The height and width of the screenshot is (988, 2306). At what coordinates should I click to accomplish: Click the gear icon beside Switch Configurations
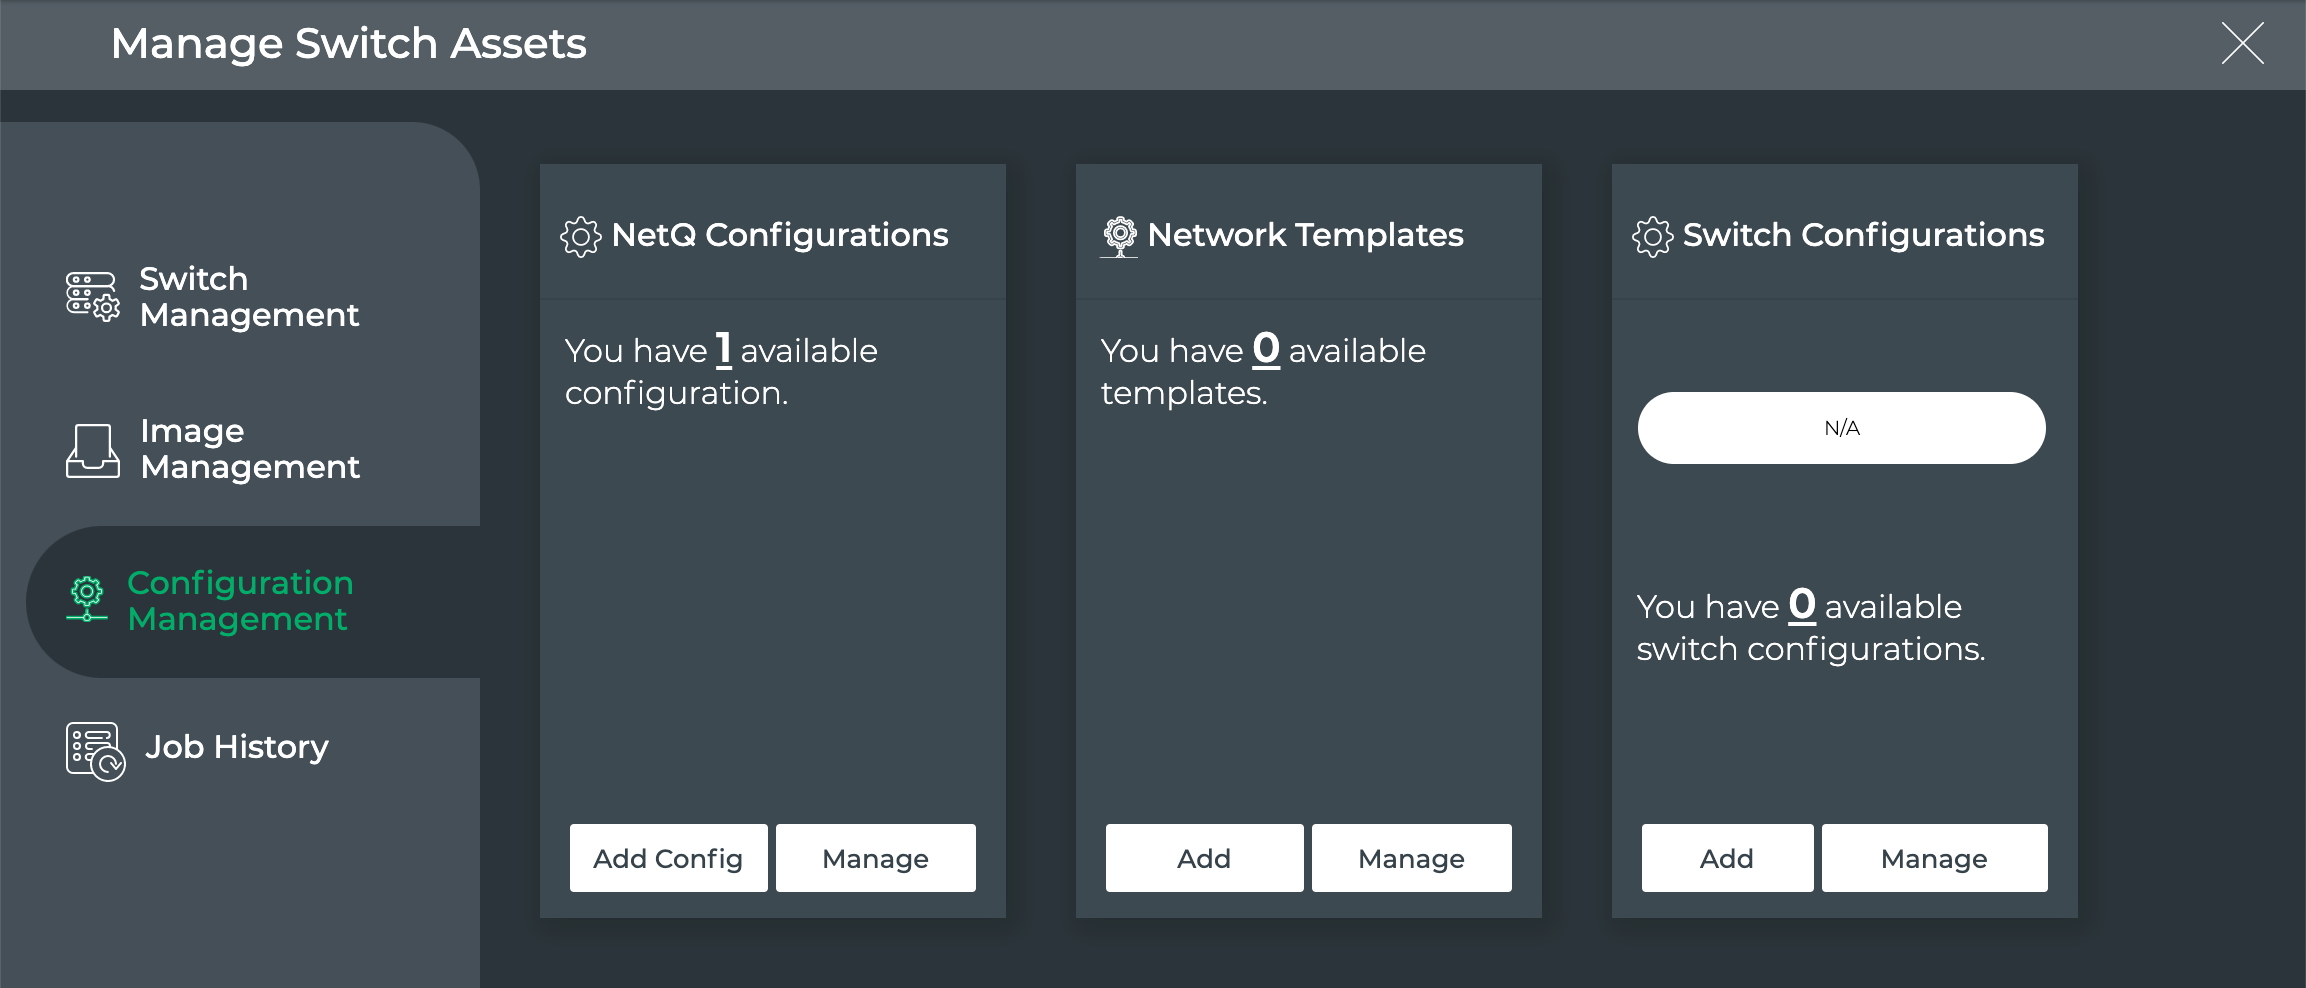(x=1652, y=237)
